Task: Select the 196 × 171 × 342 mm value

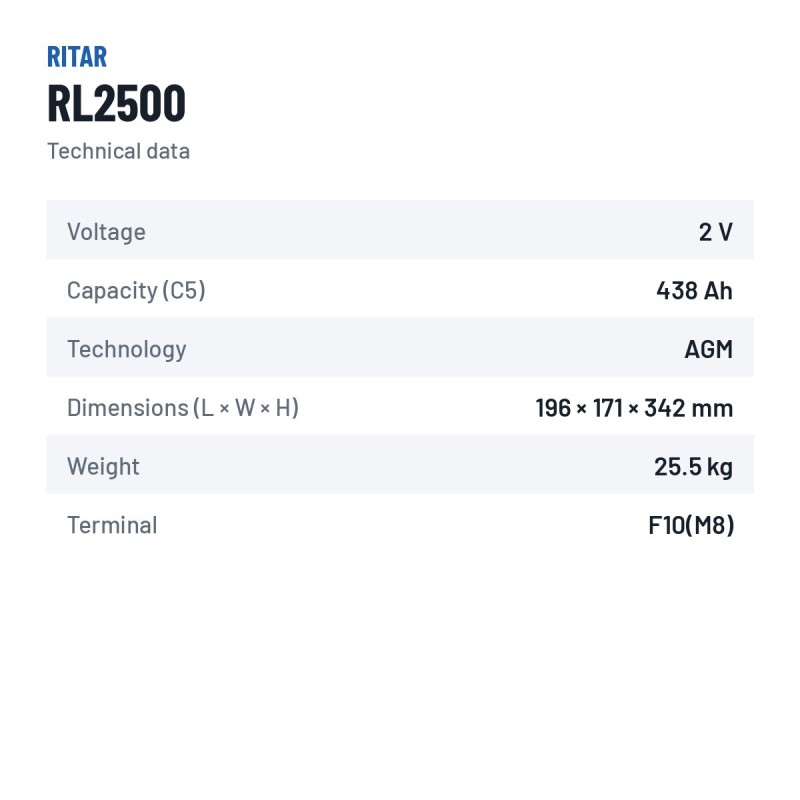Action: pos(634,408)
